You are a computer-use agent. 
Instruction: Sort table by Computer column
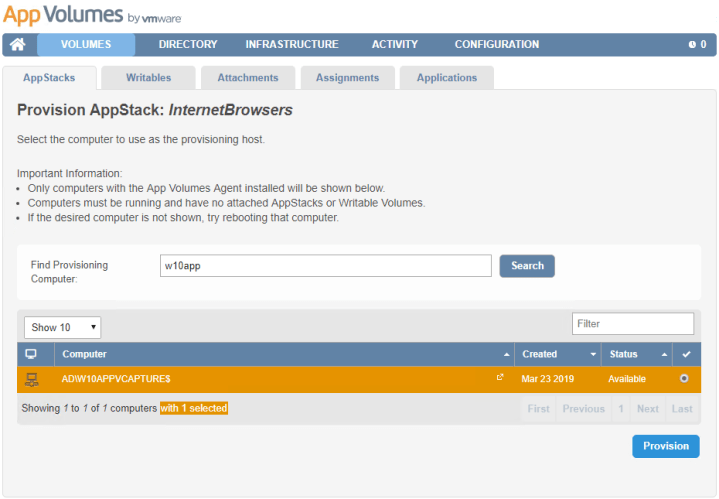coord(284,354)
